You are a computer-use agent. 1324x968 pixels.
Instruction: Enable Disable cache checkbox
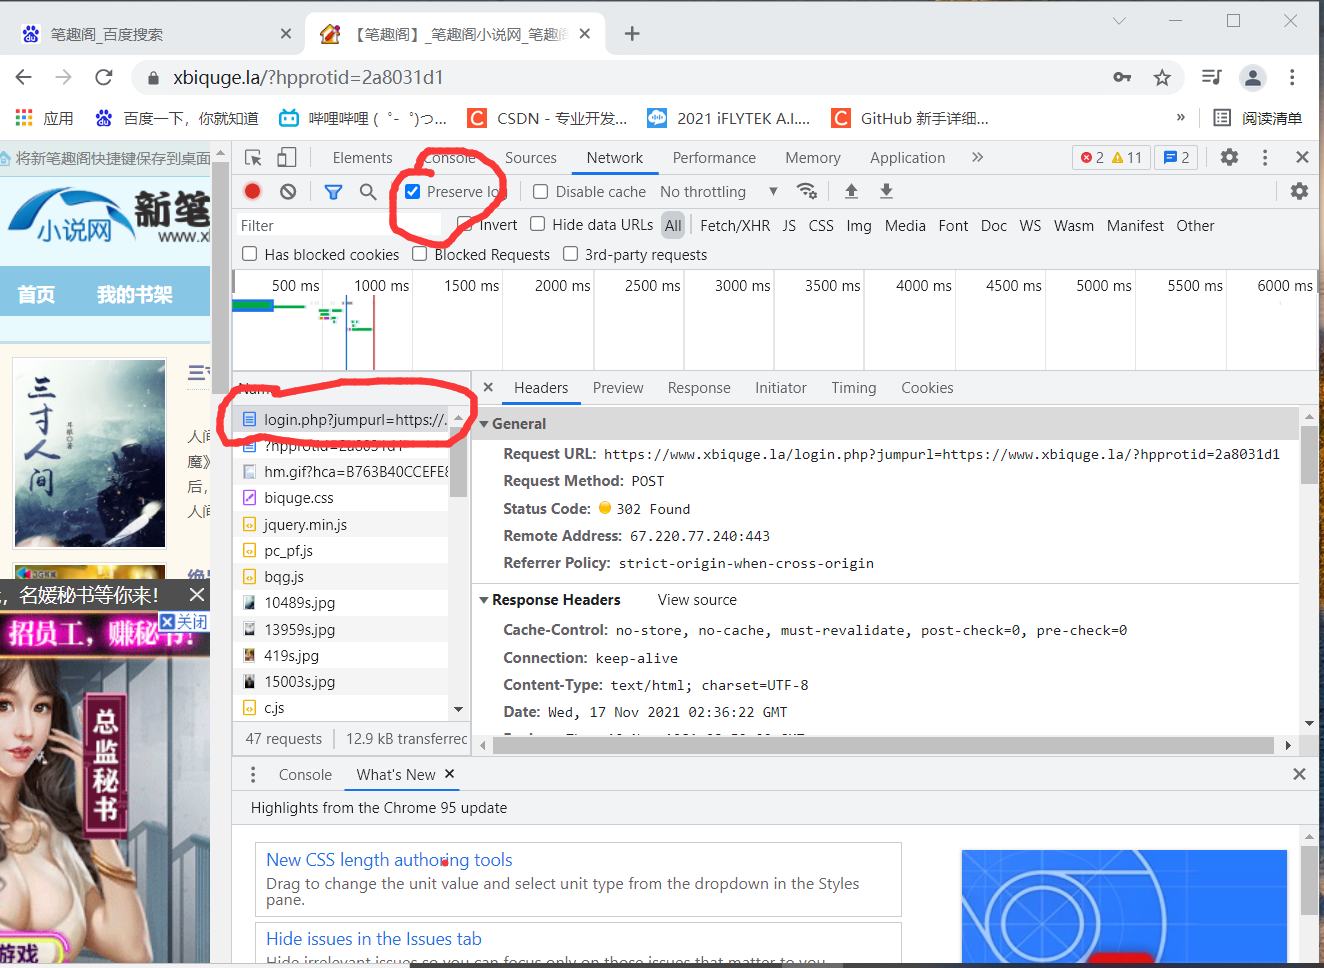[x=540, y=191]
